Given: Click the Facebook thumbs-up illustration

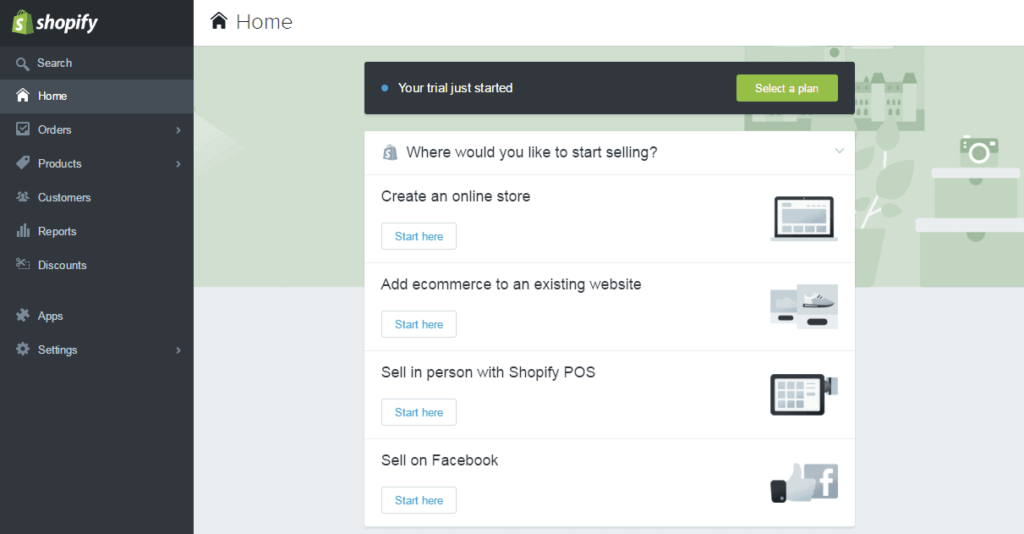Looking at the screenshot, I should click(804, 482).
